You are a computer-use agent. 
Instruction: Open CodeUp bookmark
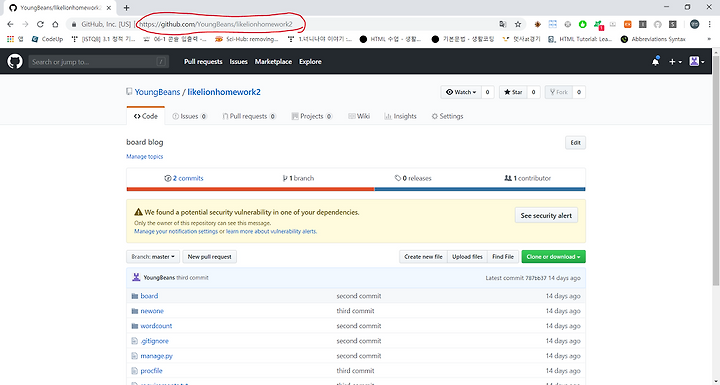tap(47, 39)
